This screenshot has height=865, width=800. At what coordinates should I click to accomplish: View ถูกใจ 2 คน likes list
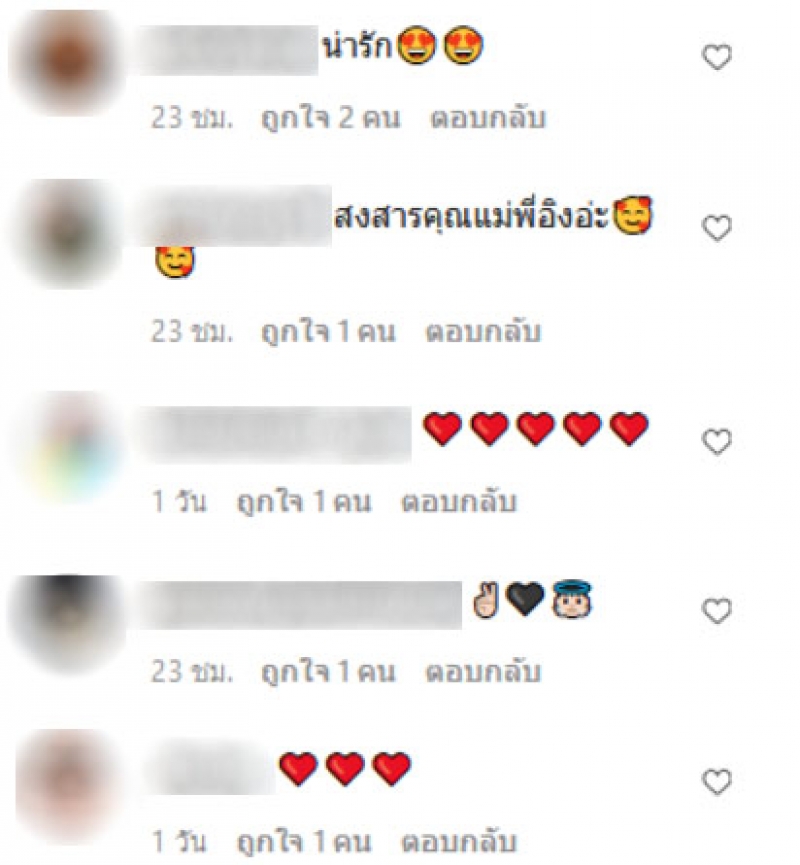click(330, 119)
